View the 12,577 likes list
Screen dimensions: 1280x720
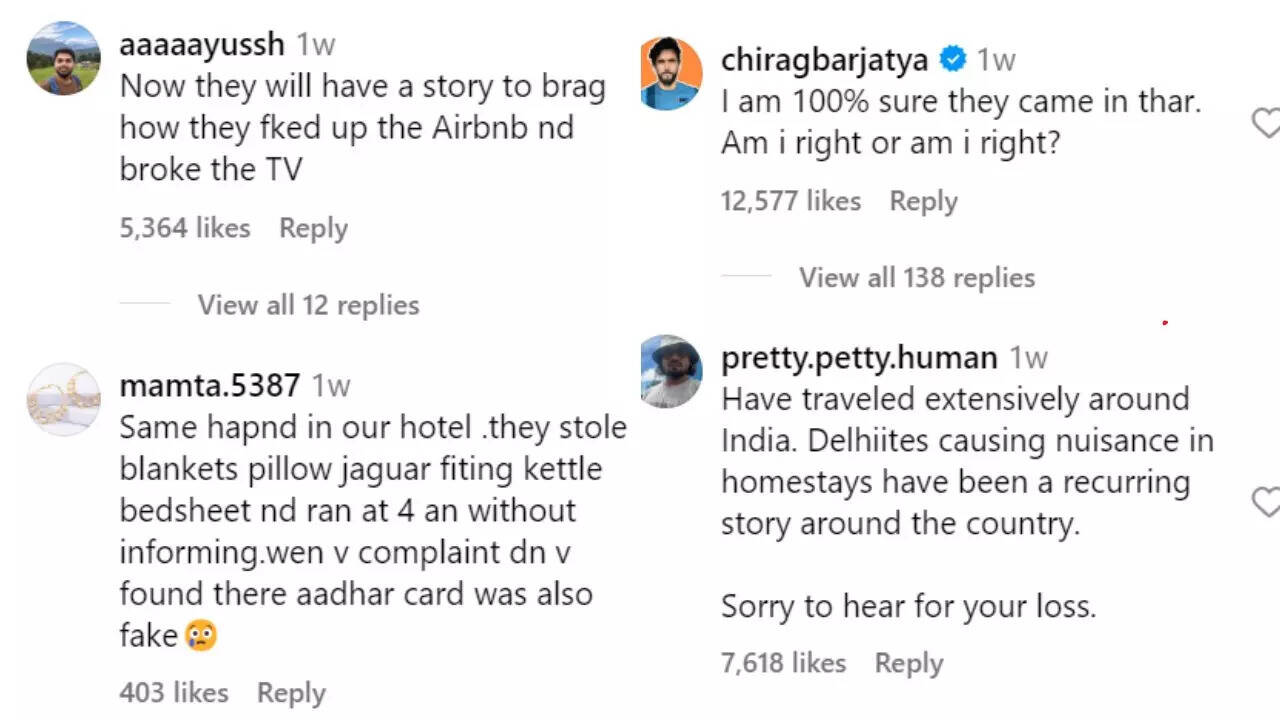click(790, 201)
